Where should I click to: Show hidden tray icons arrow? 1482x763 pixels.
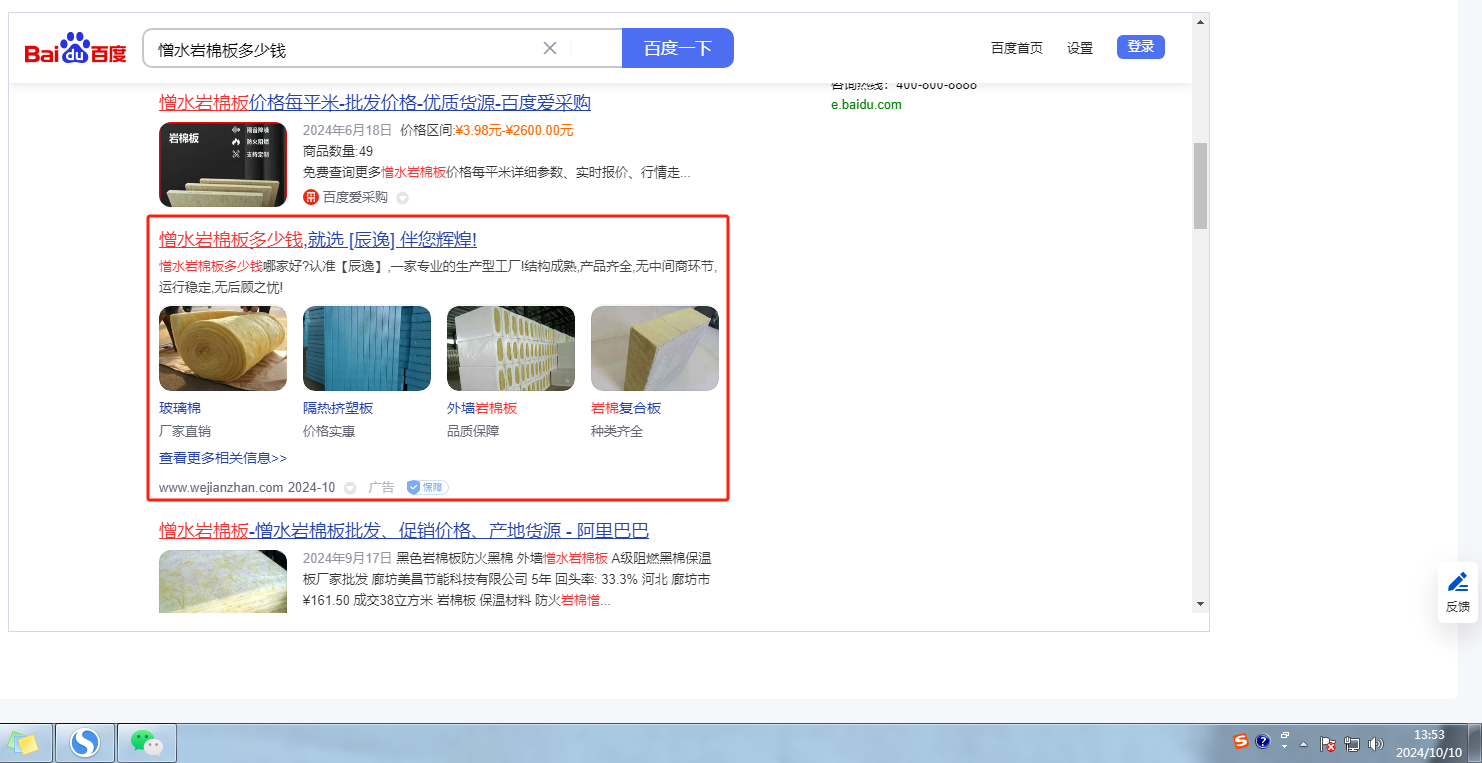1305,744
